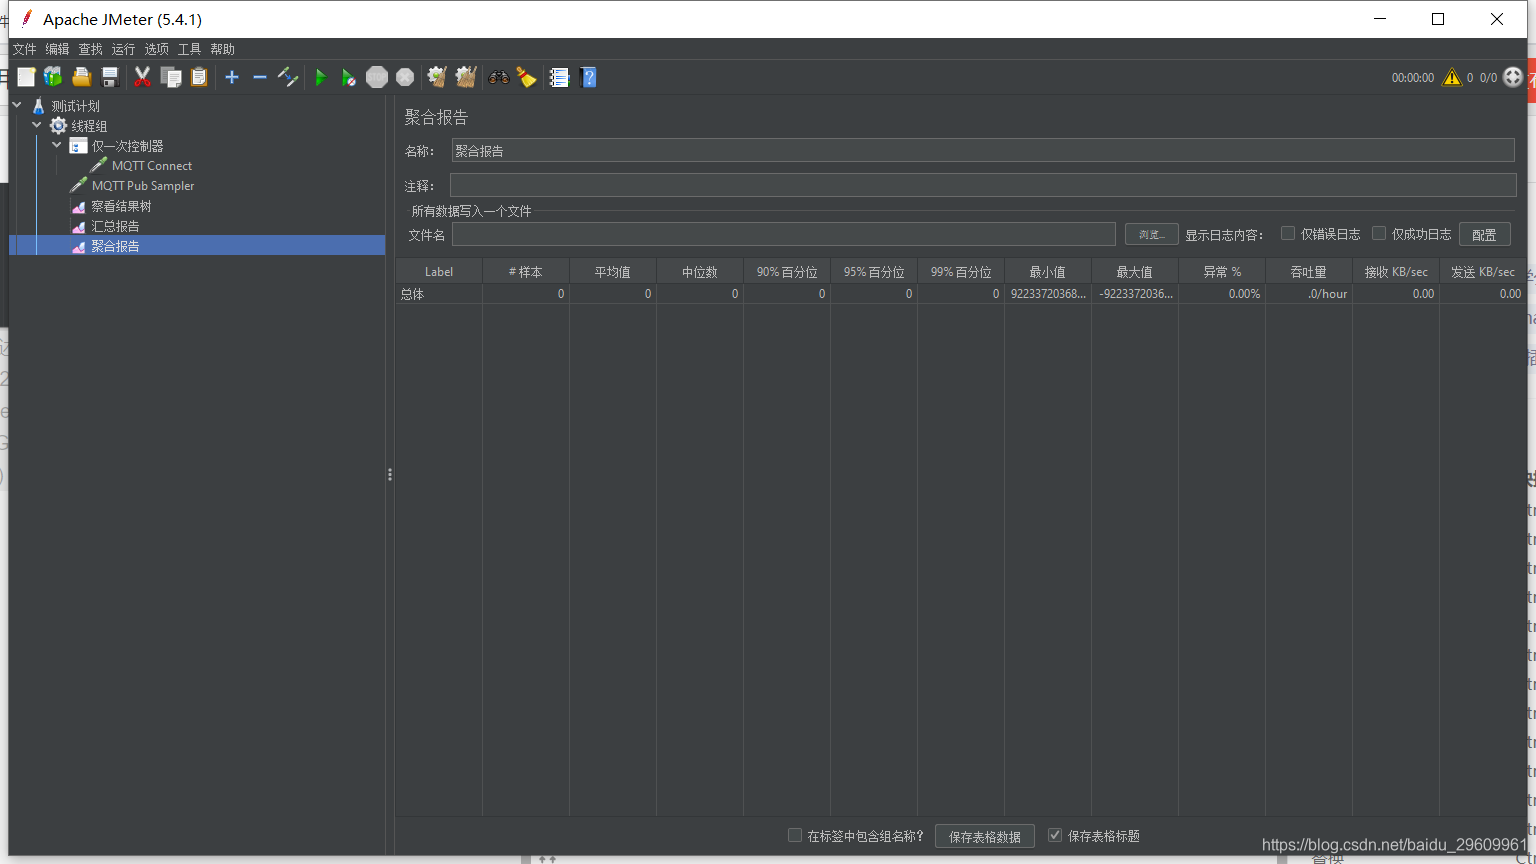This screenshot has width=1536, height=864.
Task: Open the 选项 menu
Action: pos(156,48)
